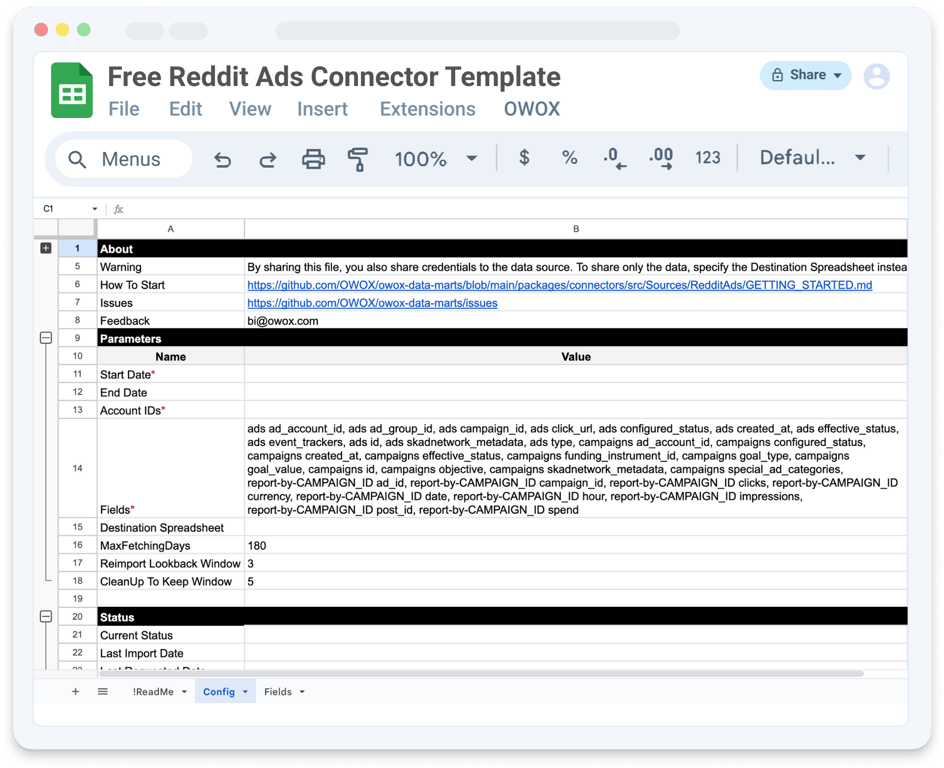
Task: Open the user account avatar
Action: click(x=877, y=76)
